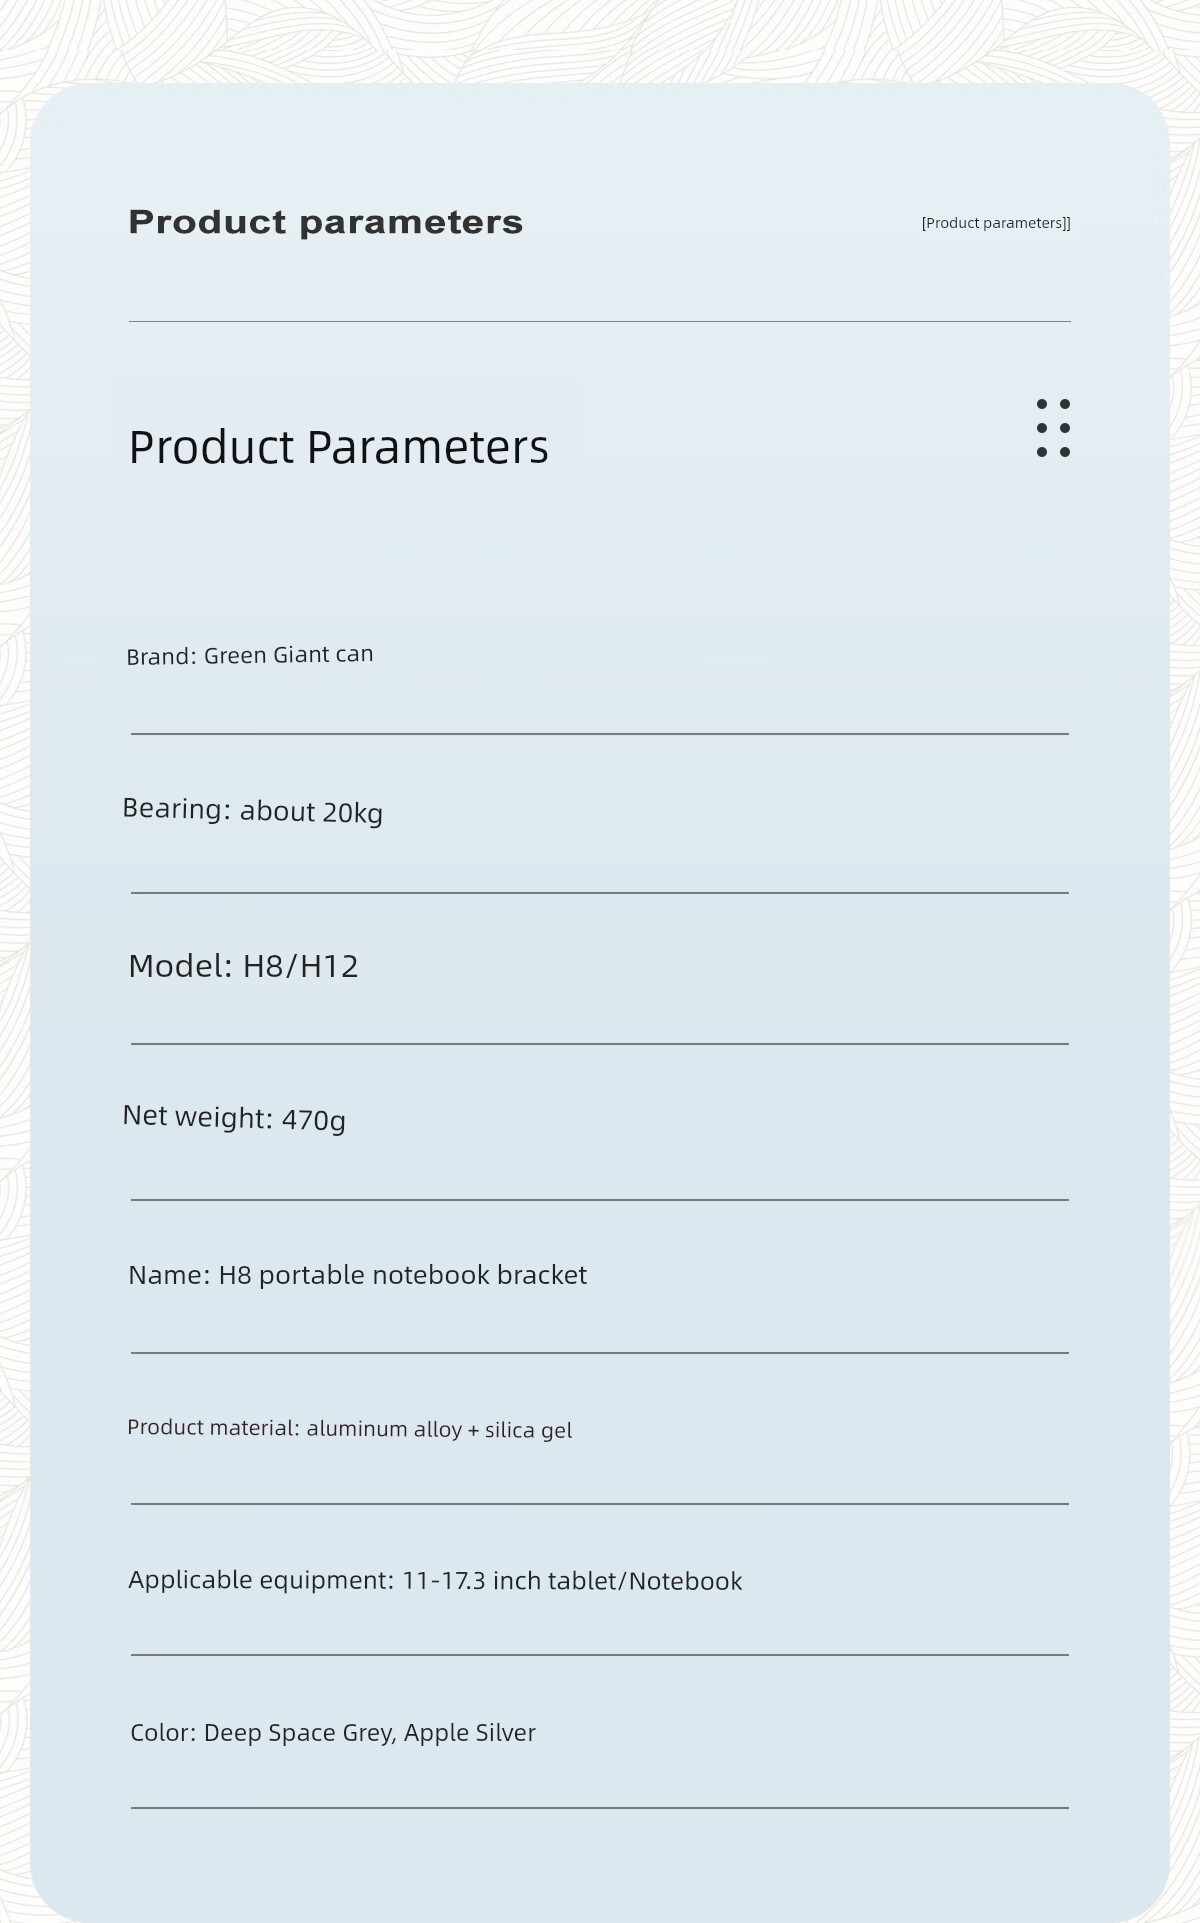1200x1923 pixels.
Task: Click 11-17.3 inch tablet/Notebook text
Action: tap(572, 1581)
